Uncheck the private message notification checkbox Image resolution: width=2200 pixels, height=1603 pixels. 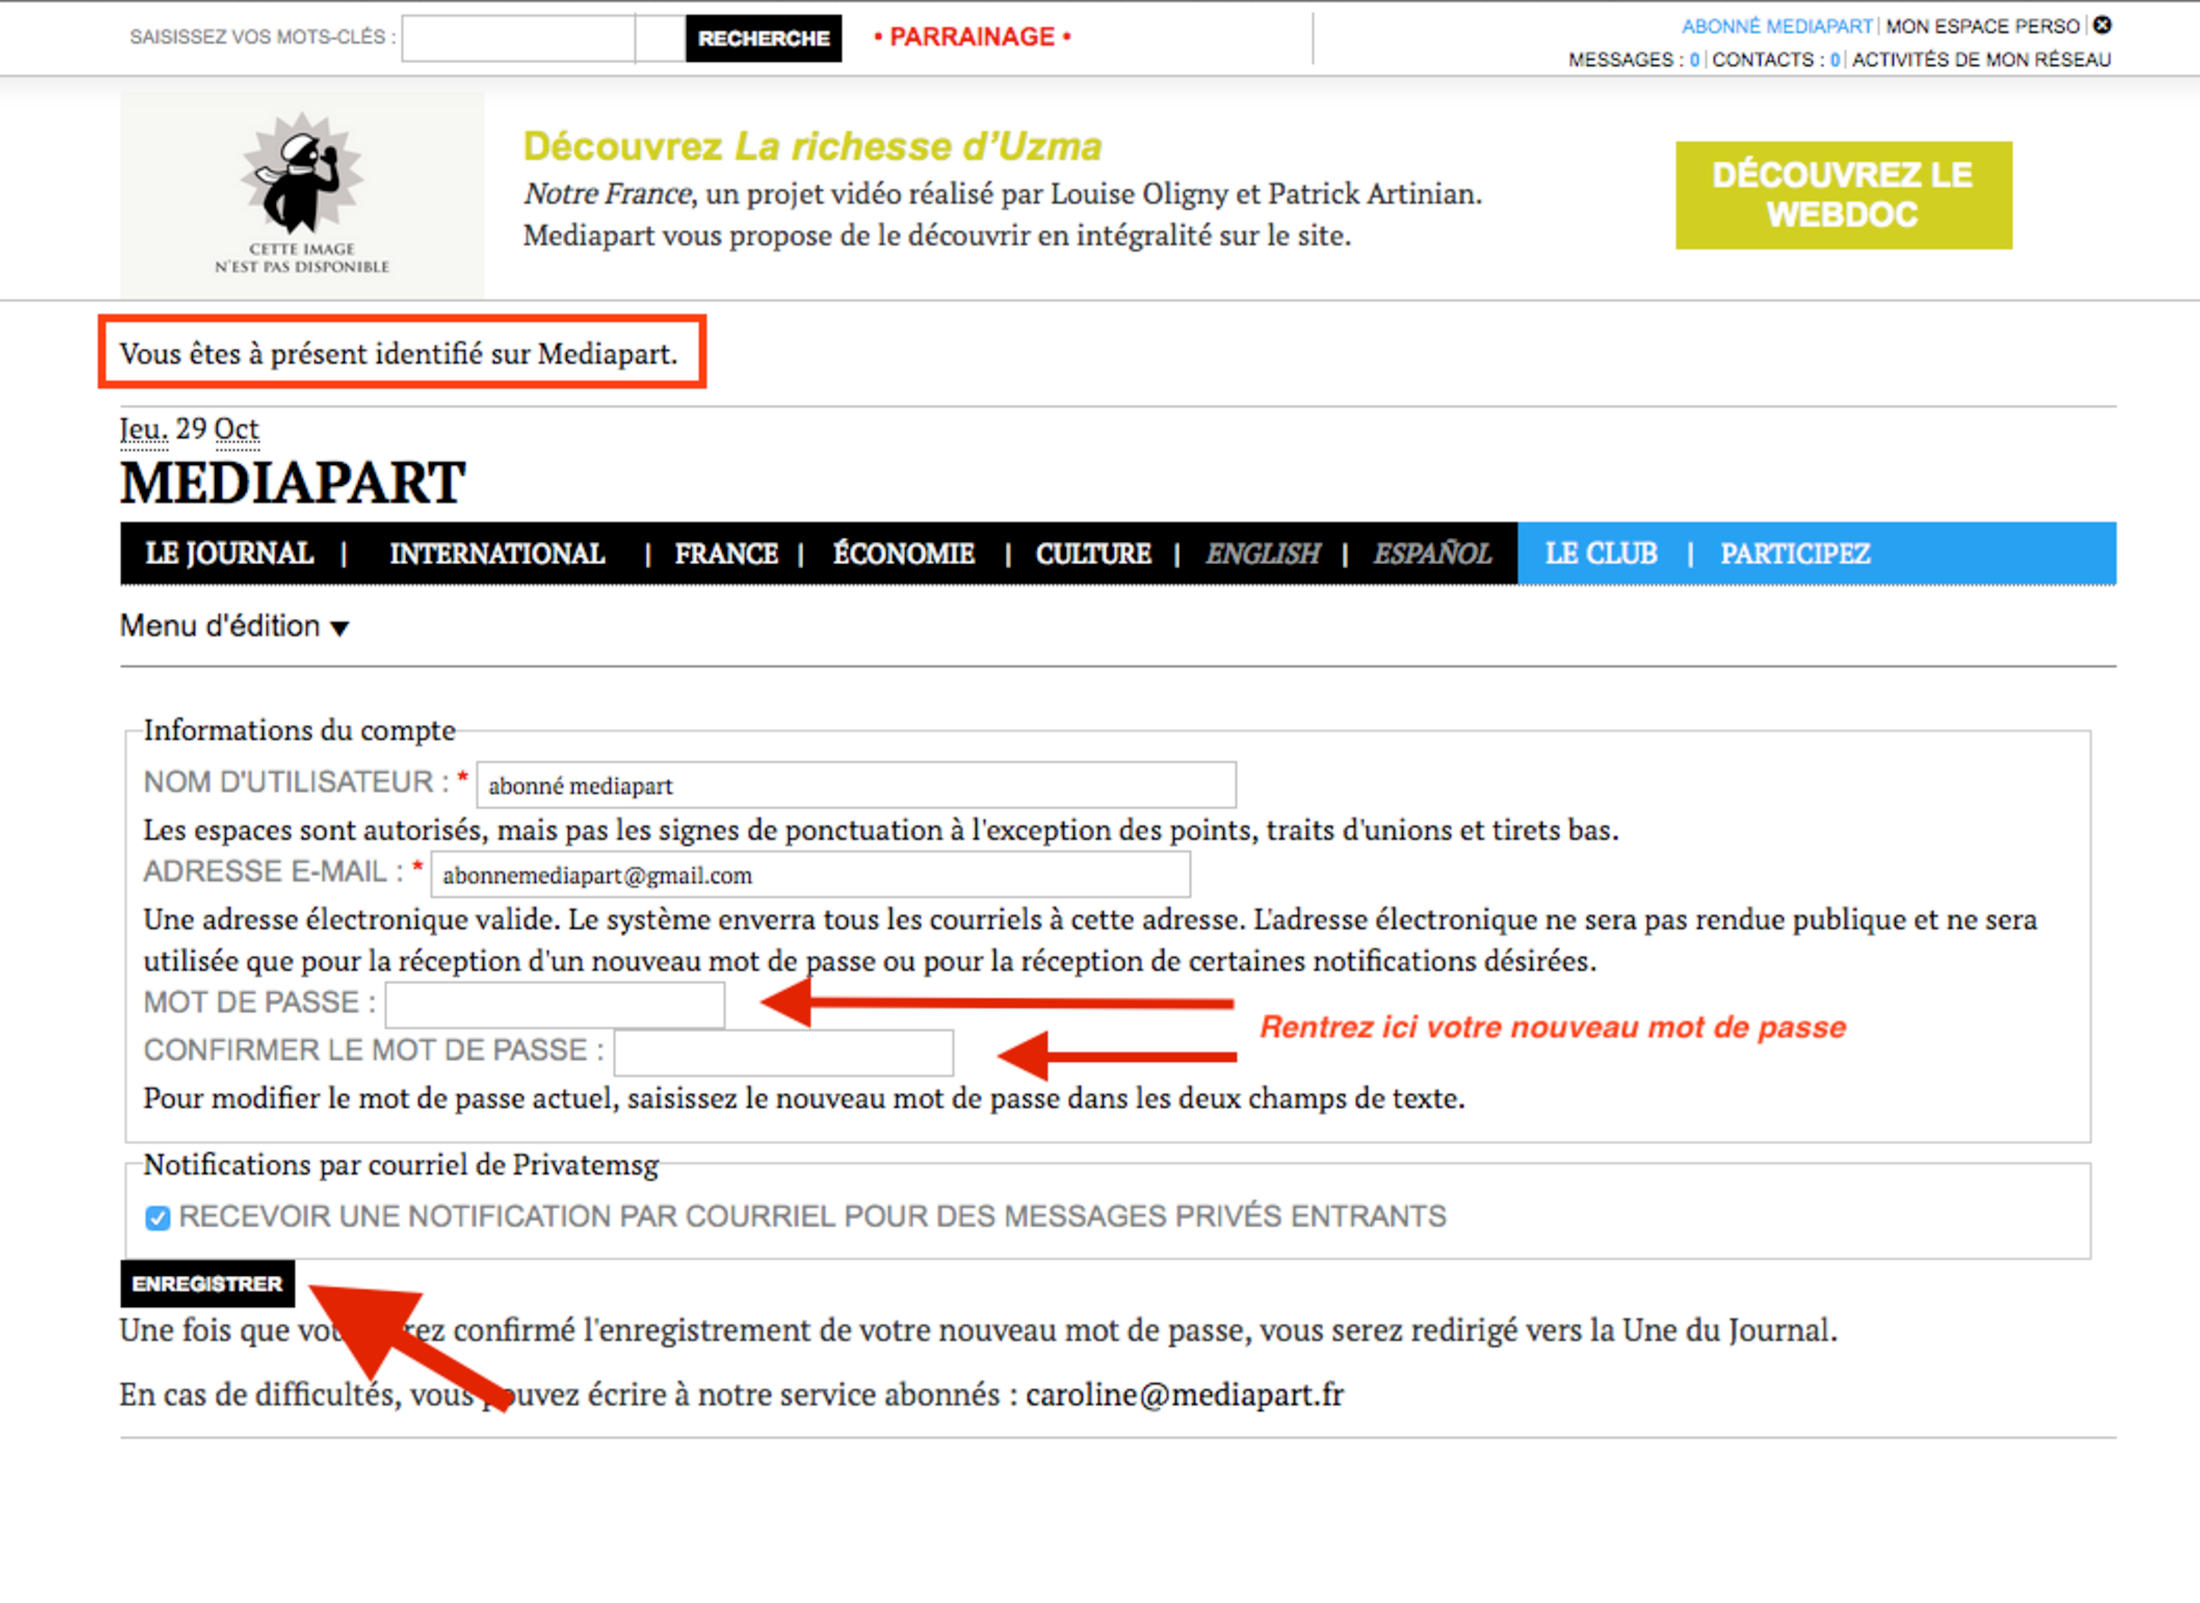point(157,1217)
